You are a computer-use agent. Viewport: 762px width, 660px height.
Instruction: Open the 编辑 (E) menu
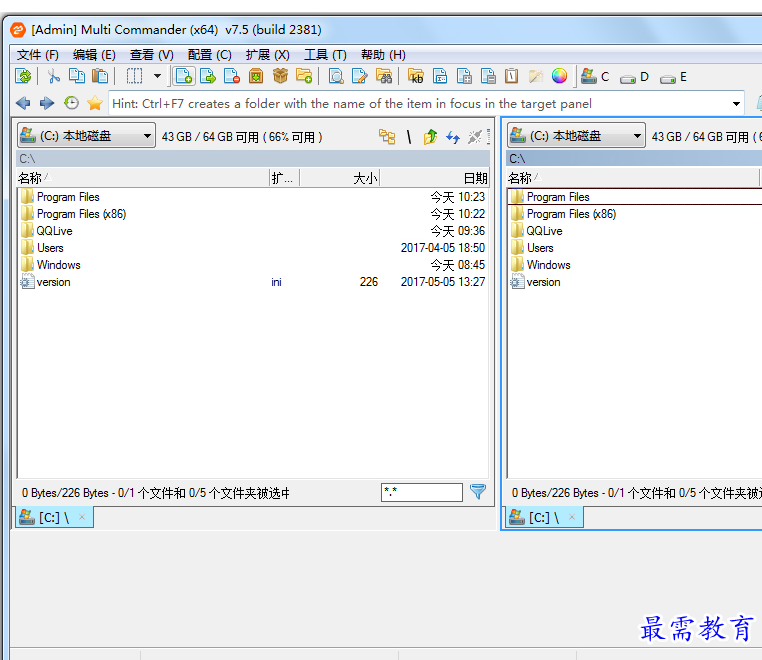pyautogui.click(x=94, y=55)
